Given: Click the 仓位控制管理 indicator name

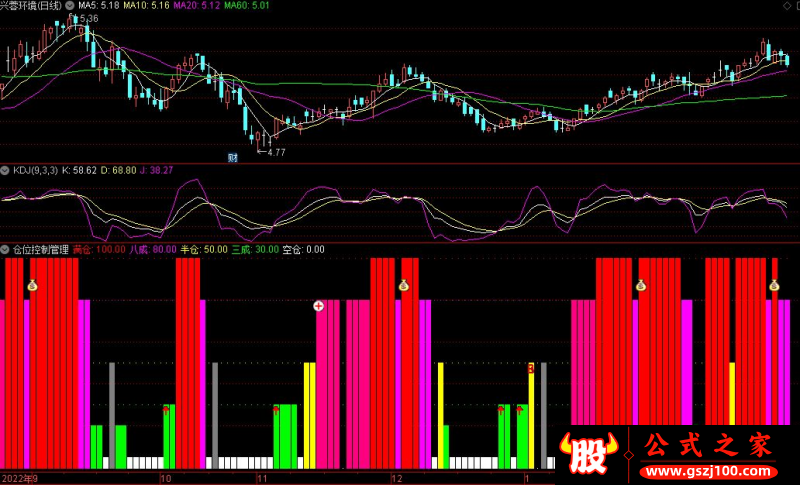Looking at the screenshot, I should click(41, 249).
